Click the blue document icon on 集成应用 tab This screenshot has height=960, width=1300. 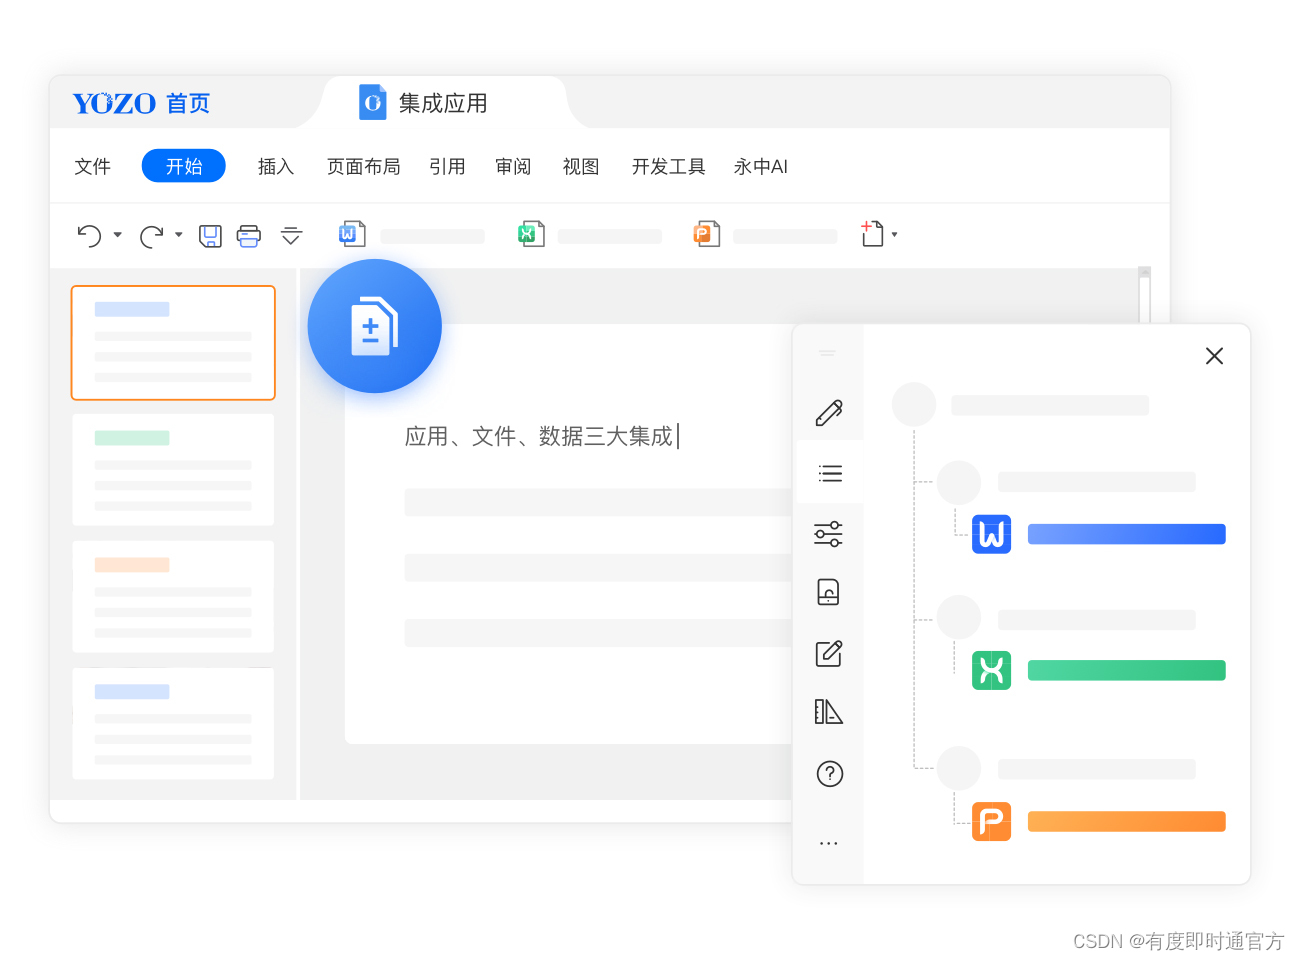pos(373,102)
